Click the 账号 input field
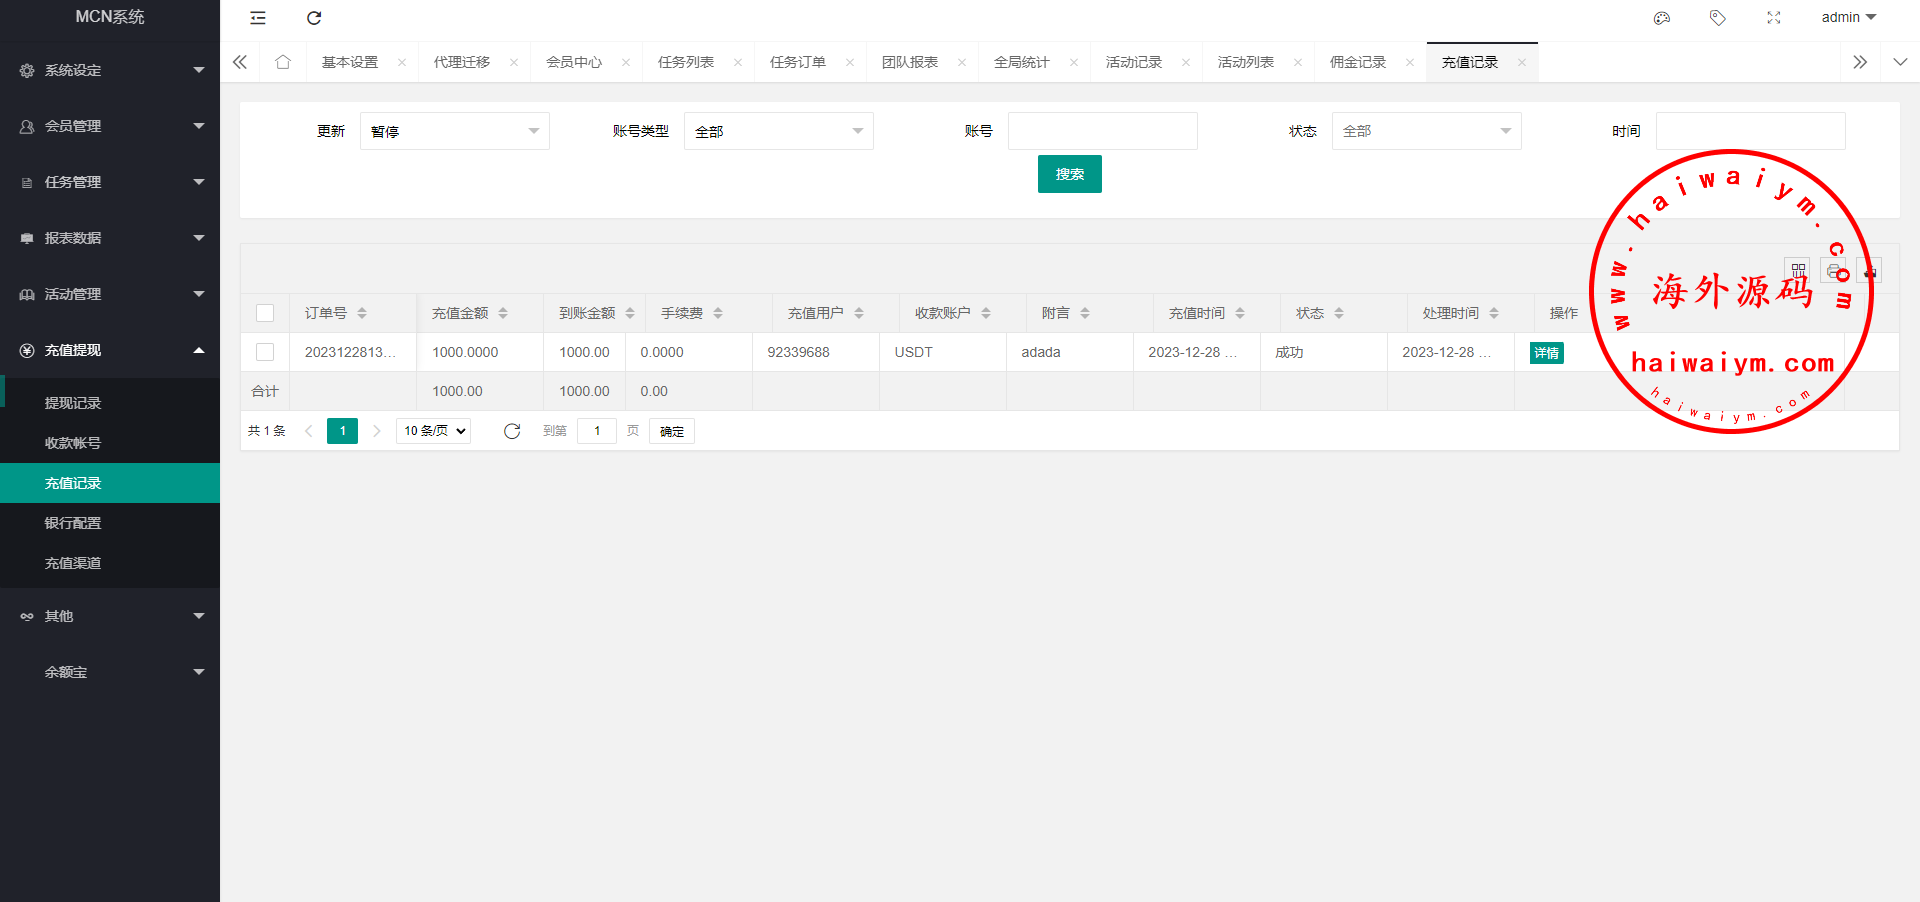 (x=1102, y=131)
